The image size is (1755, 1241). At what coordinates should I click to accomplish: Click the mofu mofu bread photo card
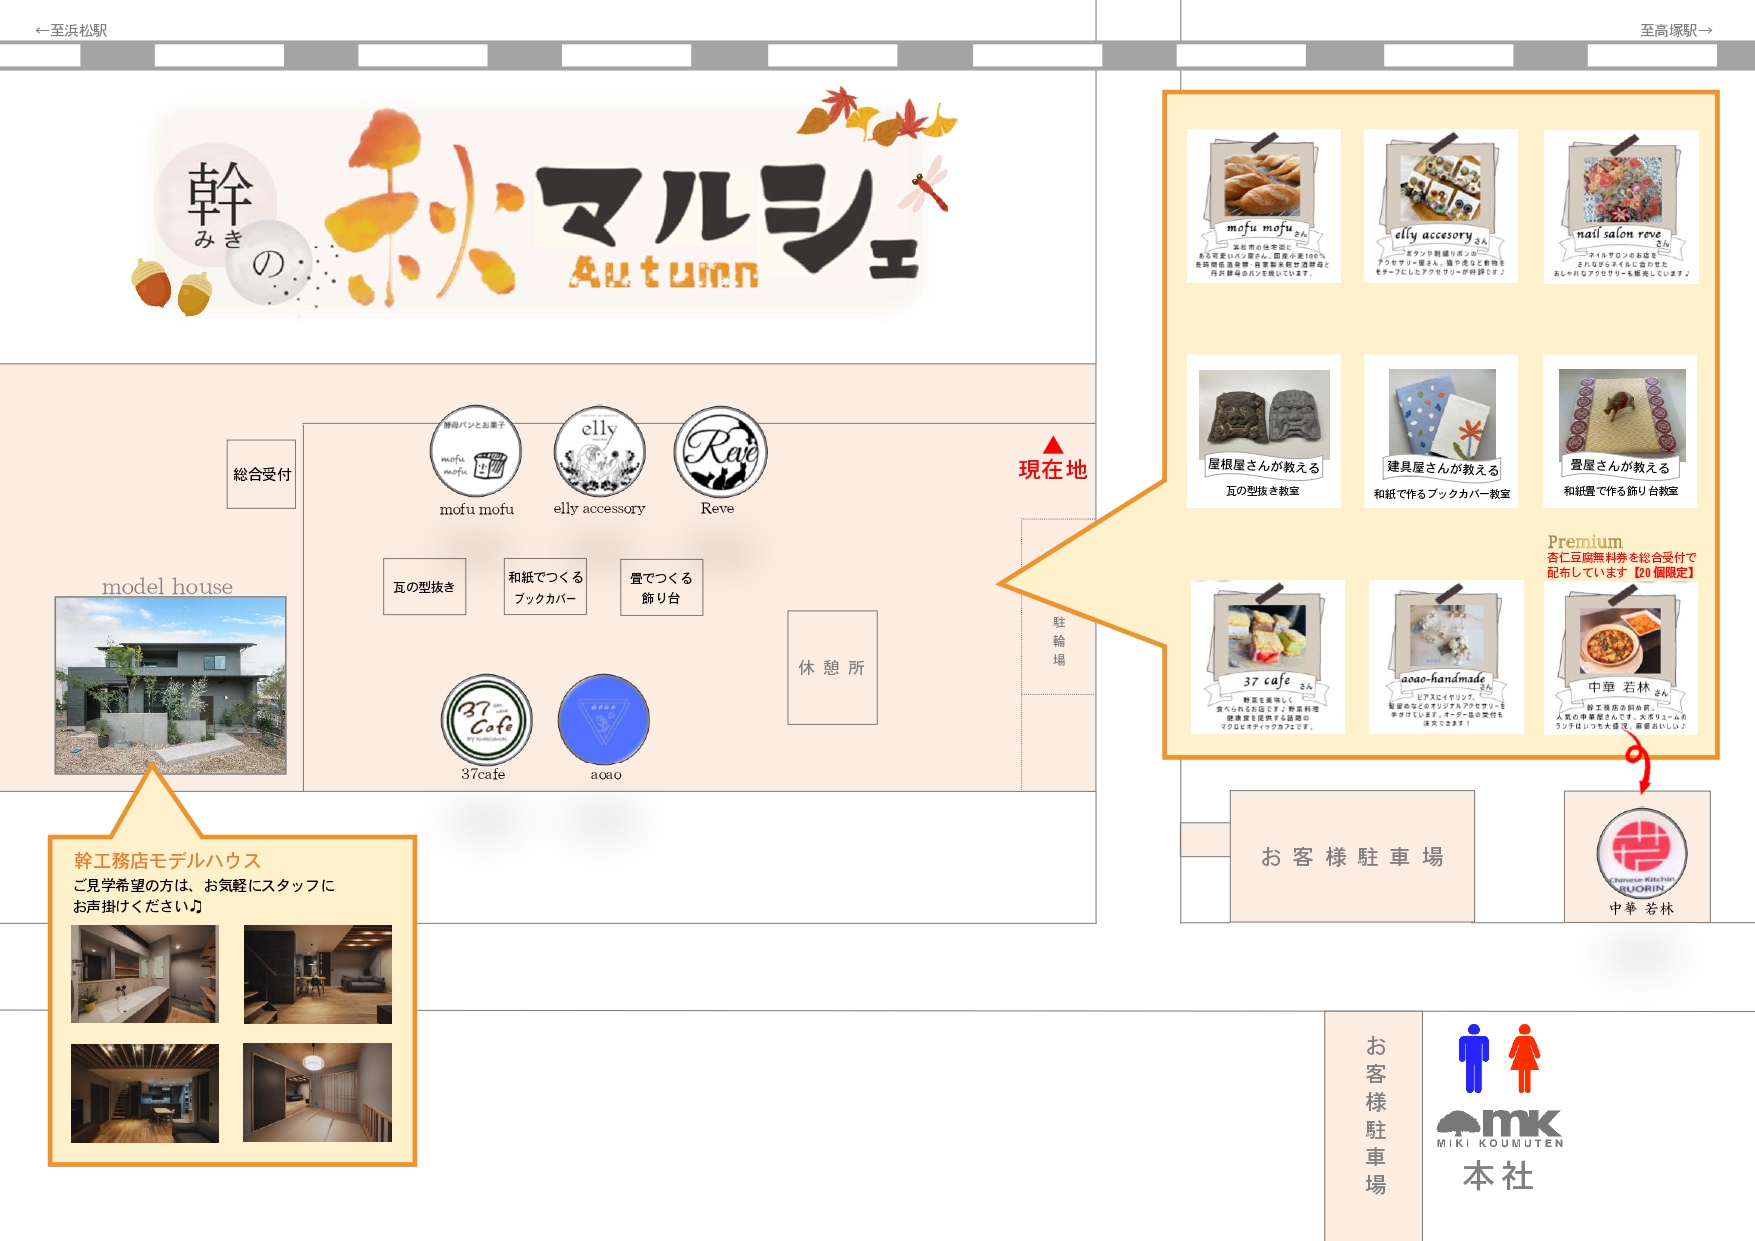tap(1263, 206)
